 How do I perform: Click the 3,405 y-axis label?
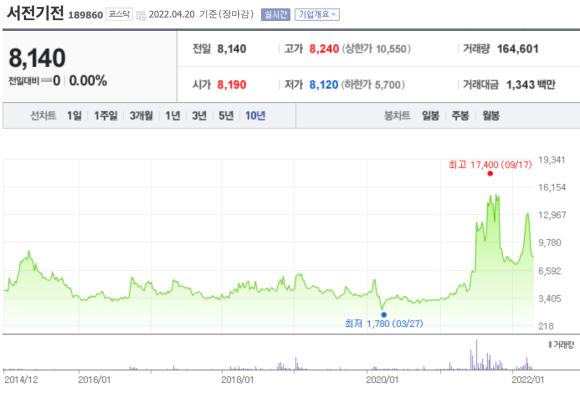click(550, 299)
